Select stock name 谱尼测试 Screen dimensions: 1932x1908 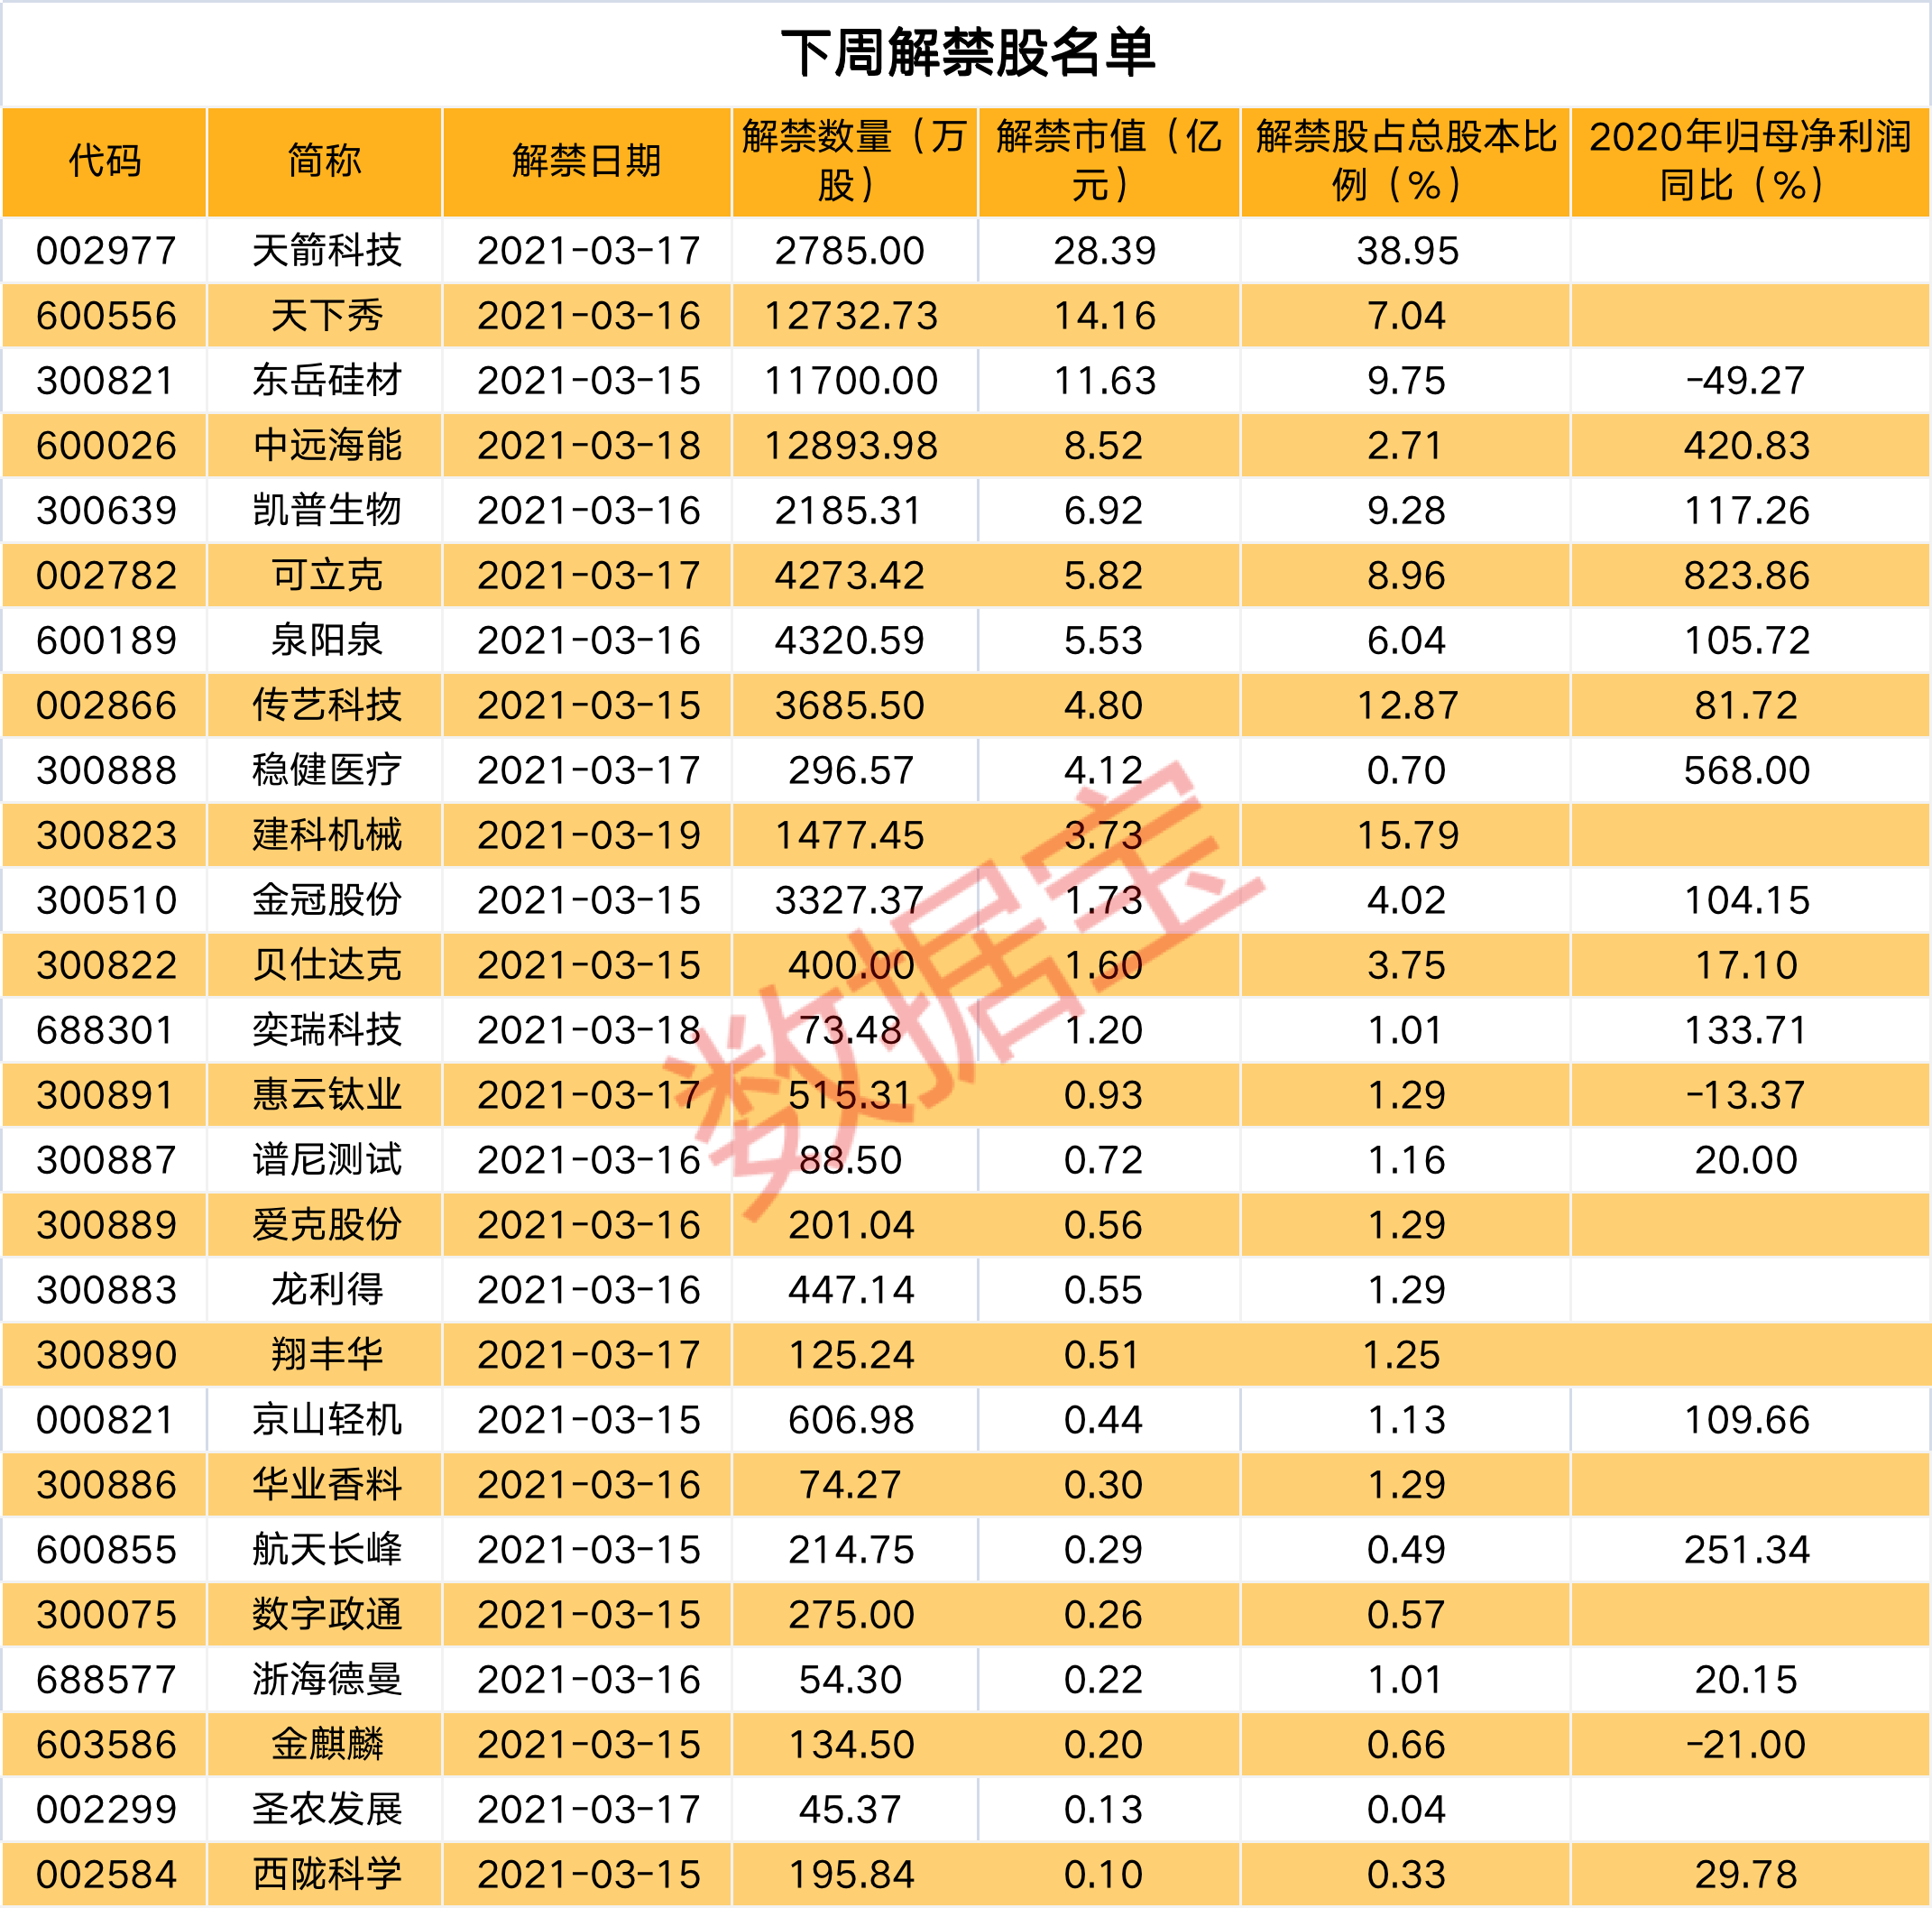pyautogui.click(x=326, y=1160)
